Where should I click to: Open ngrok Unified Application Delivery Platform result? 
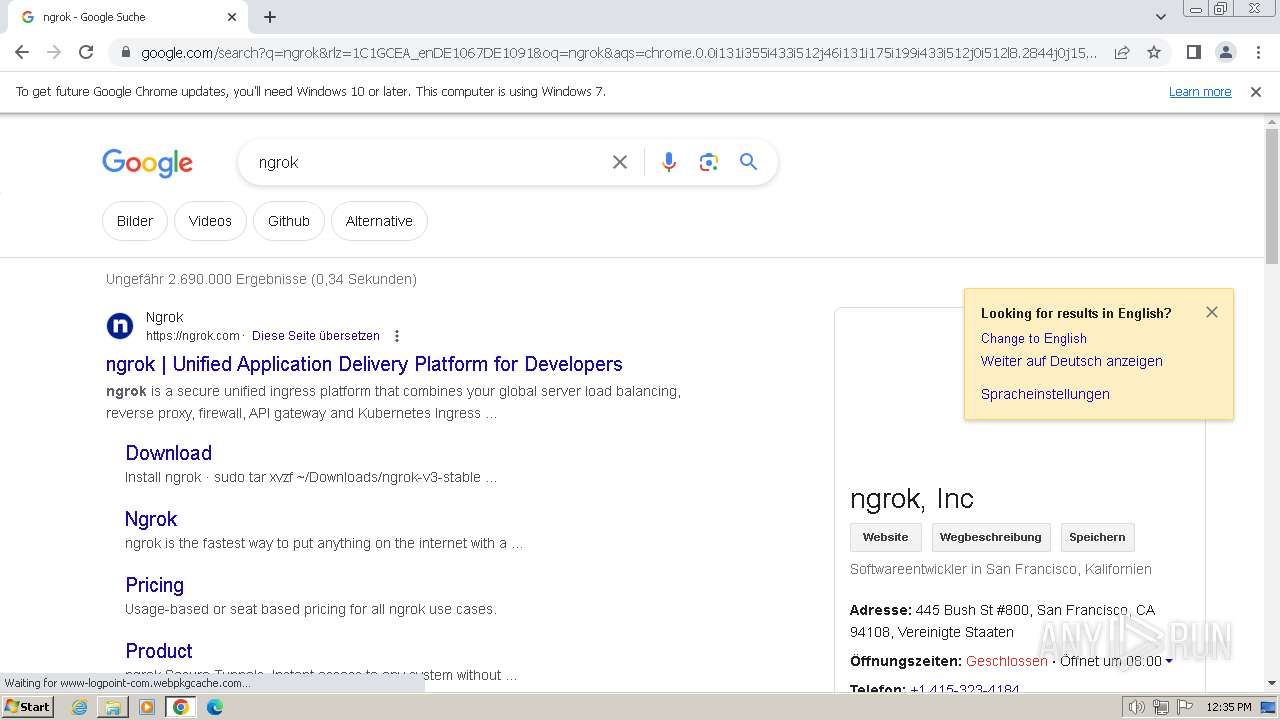tap(364, 364)
